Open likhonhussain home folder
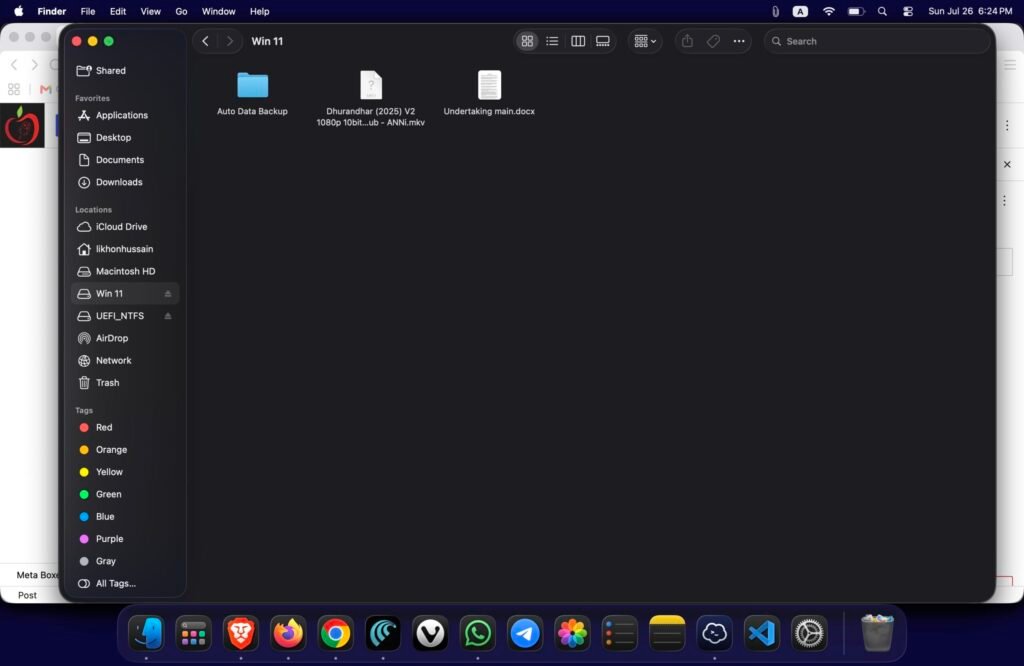 tap(125, 249)
